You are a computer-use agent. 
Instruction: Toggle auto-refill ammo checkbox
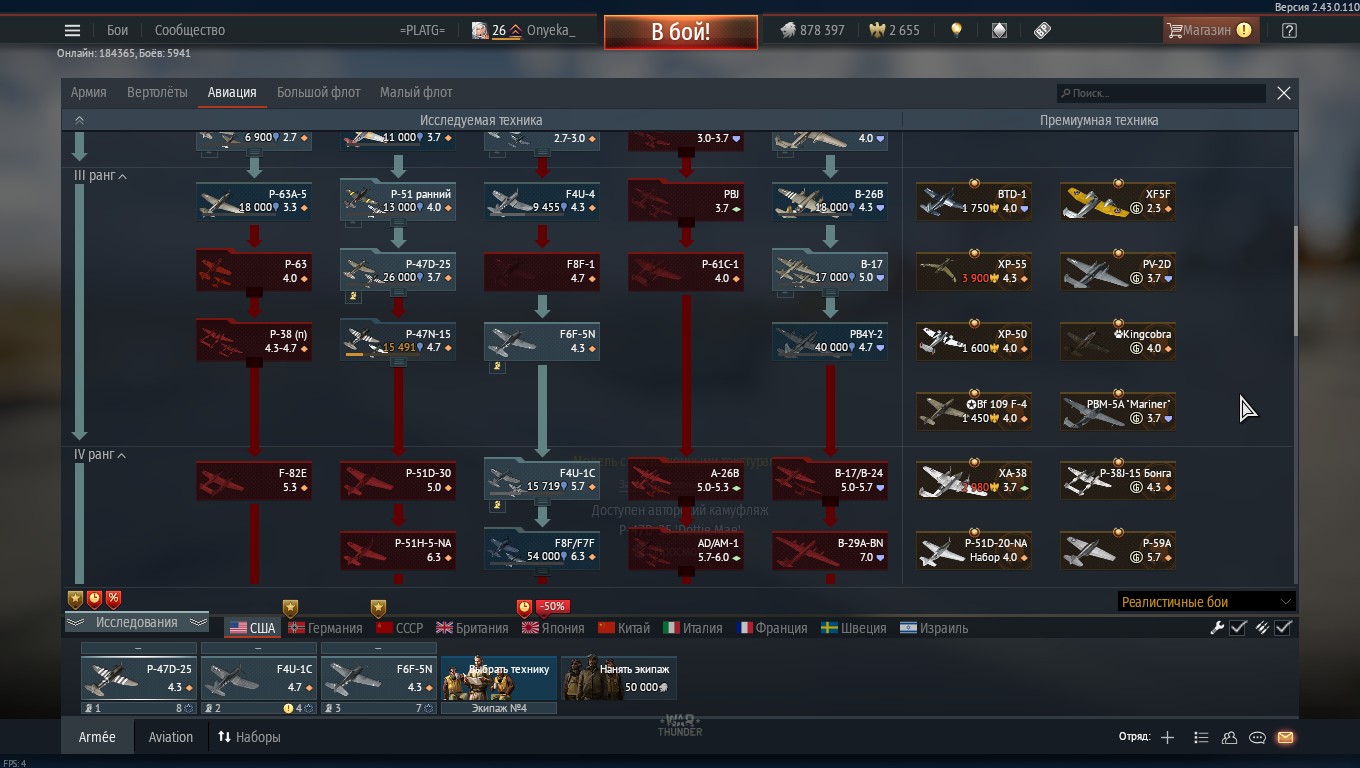(x=1284, y=628)
